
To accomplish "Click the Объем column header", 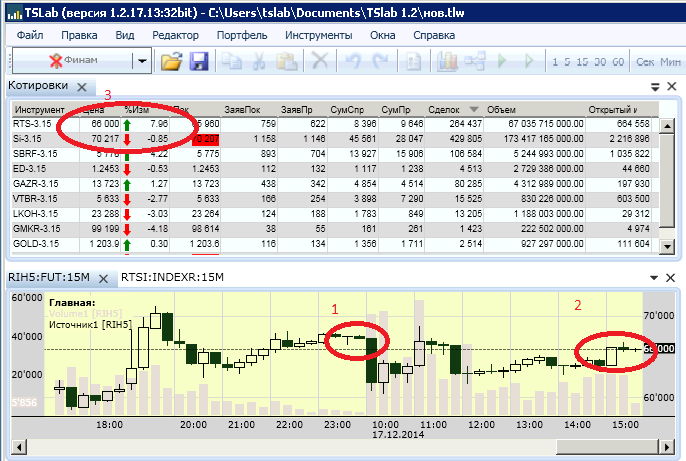I will (x=535, y=110).
